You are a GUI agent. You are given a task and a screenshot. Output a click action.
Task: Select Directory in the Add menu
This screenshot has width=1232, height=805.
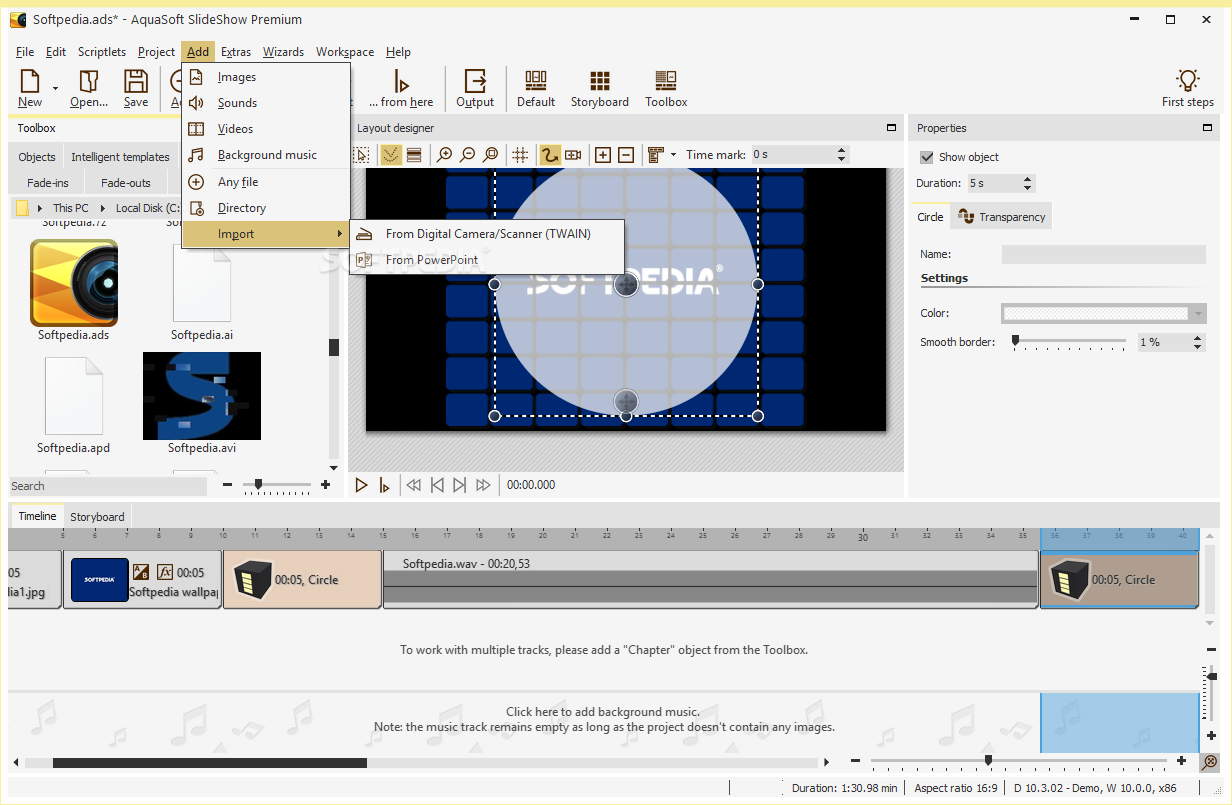coord(266,208)
